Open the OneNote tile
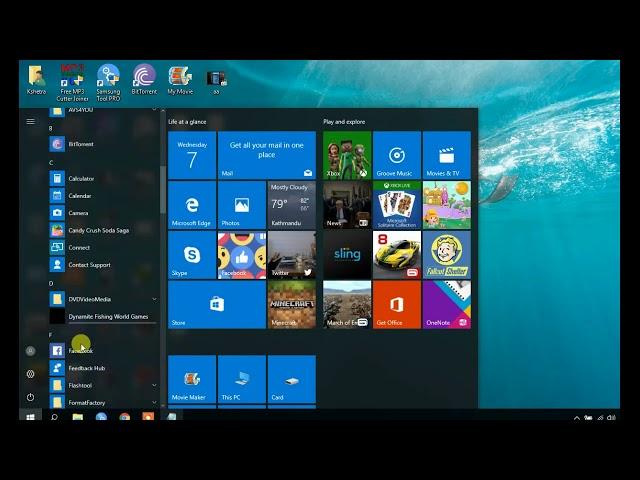 (447, 304)
